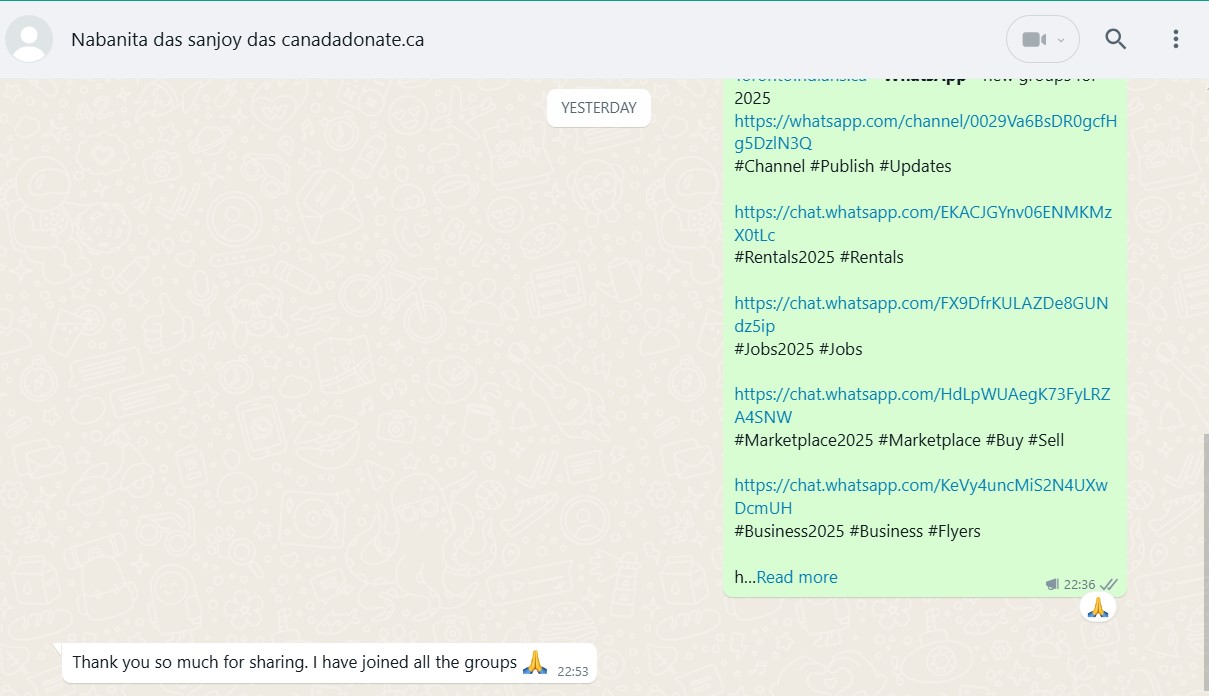
Task: Expand message with Read more
Action: (796, 577)
